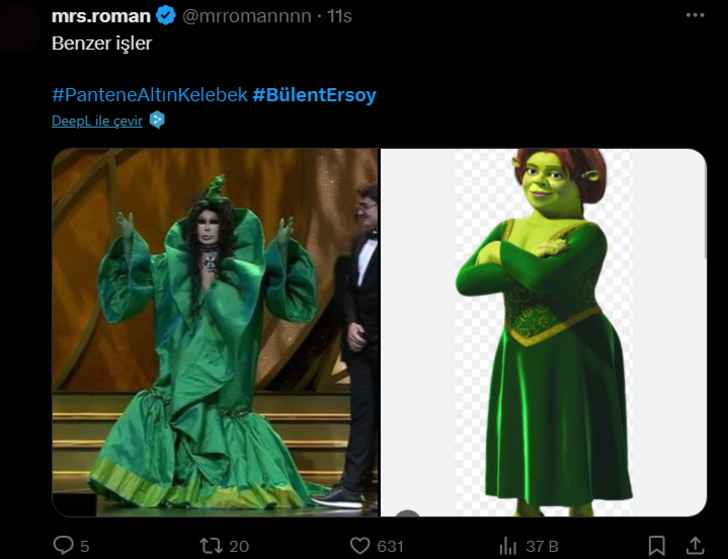Click the "DeepL ile çevir" translate link
728x559 pixels.
99,121
